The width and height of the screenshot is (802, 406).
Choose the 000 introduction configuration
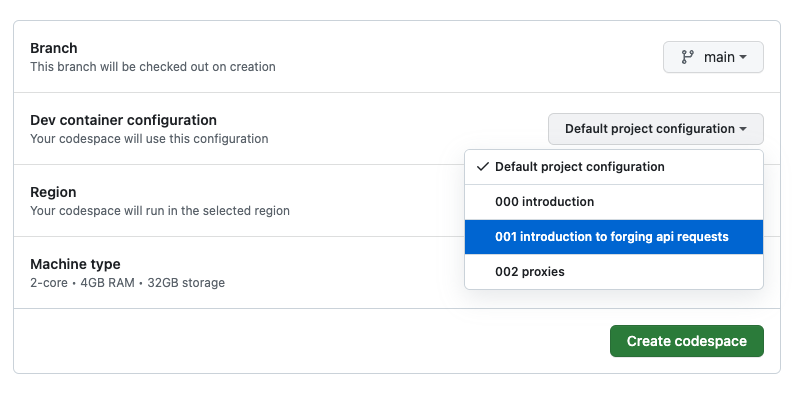click(544, 202)
